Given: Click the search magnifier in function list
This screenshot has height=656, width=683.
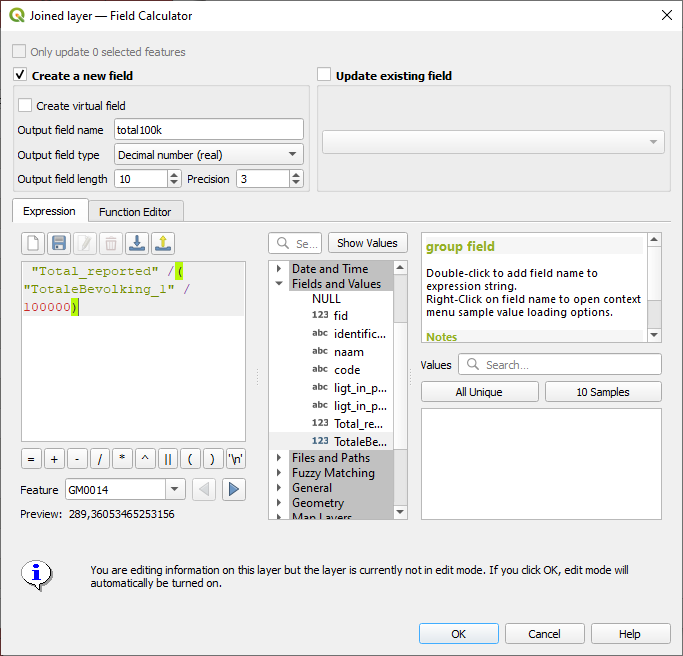Looking at the screenshot, I should [x=283, y=243].
